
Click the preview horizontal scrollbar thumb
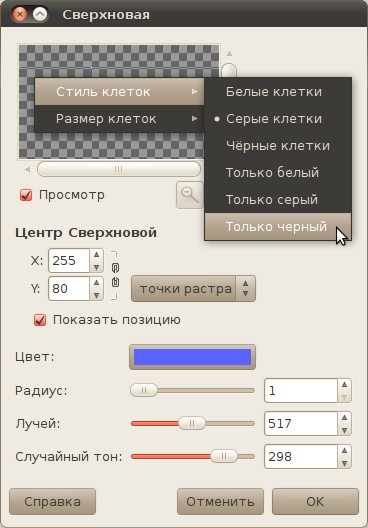coord(119,169)
